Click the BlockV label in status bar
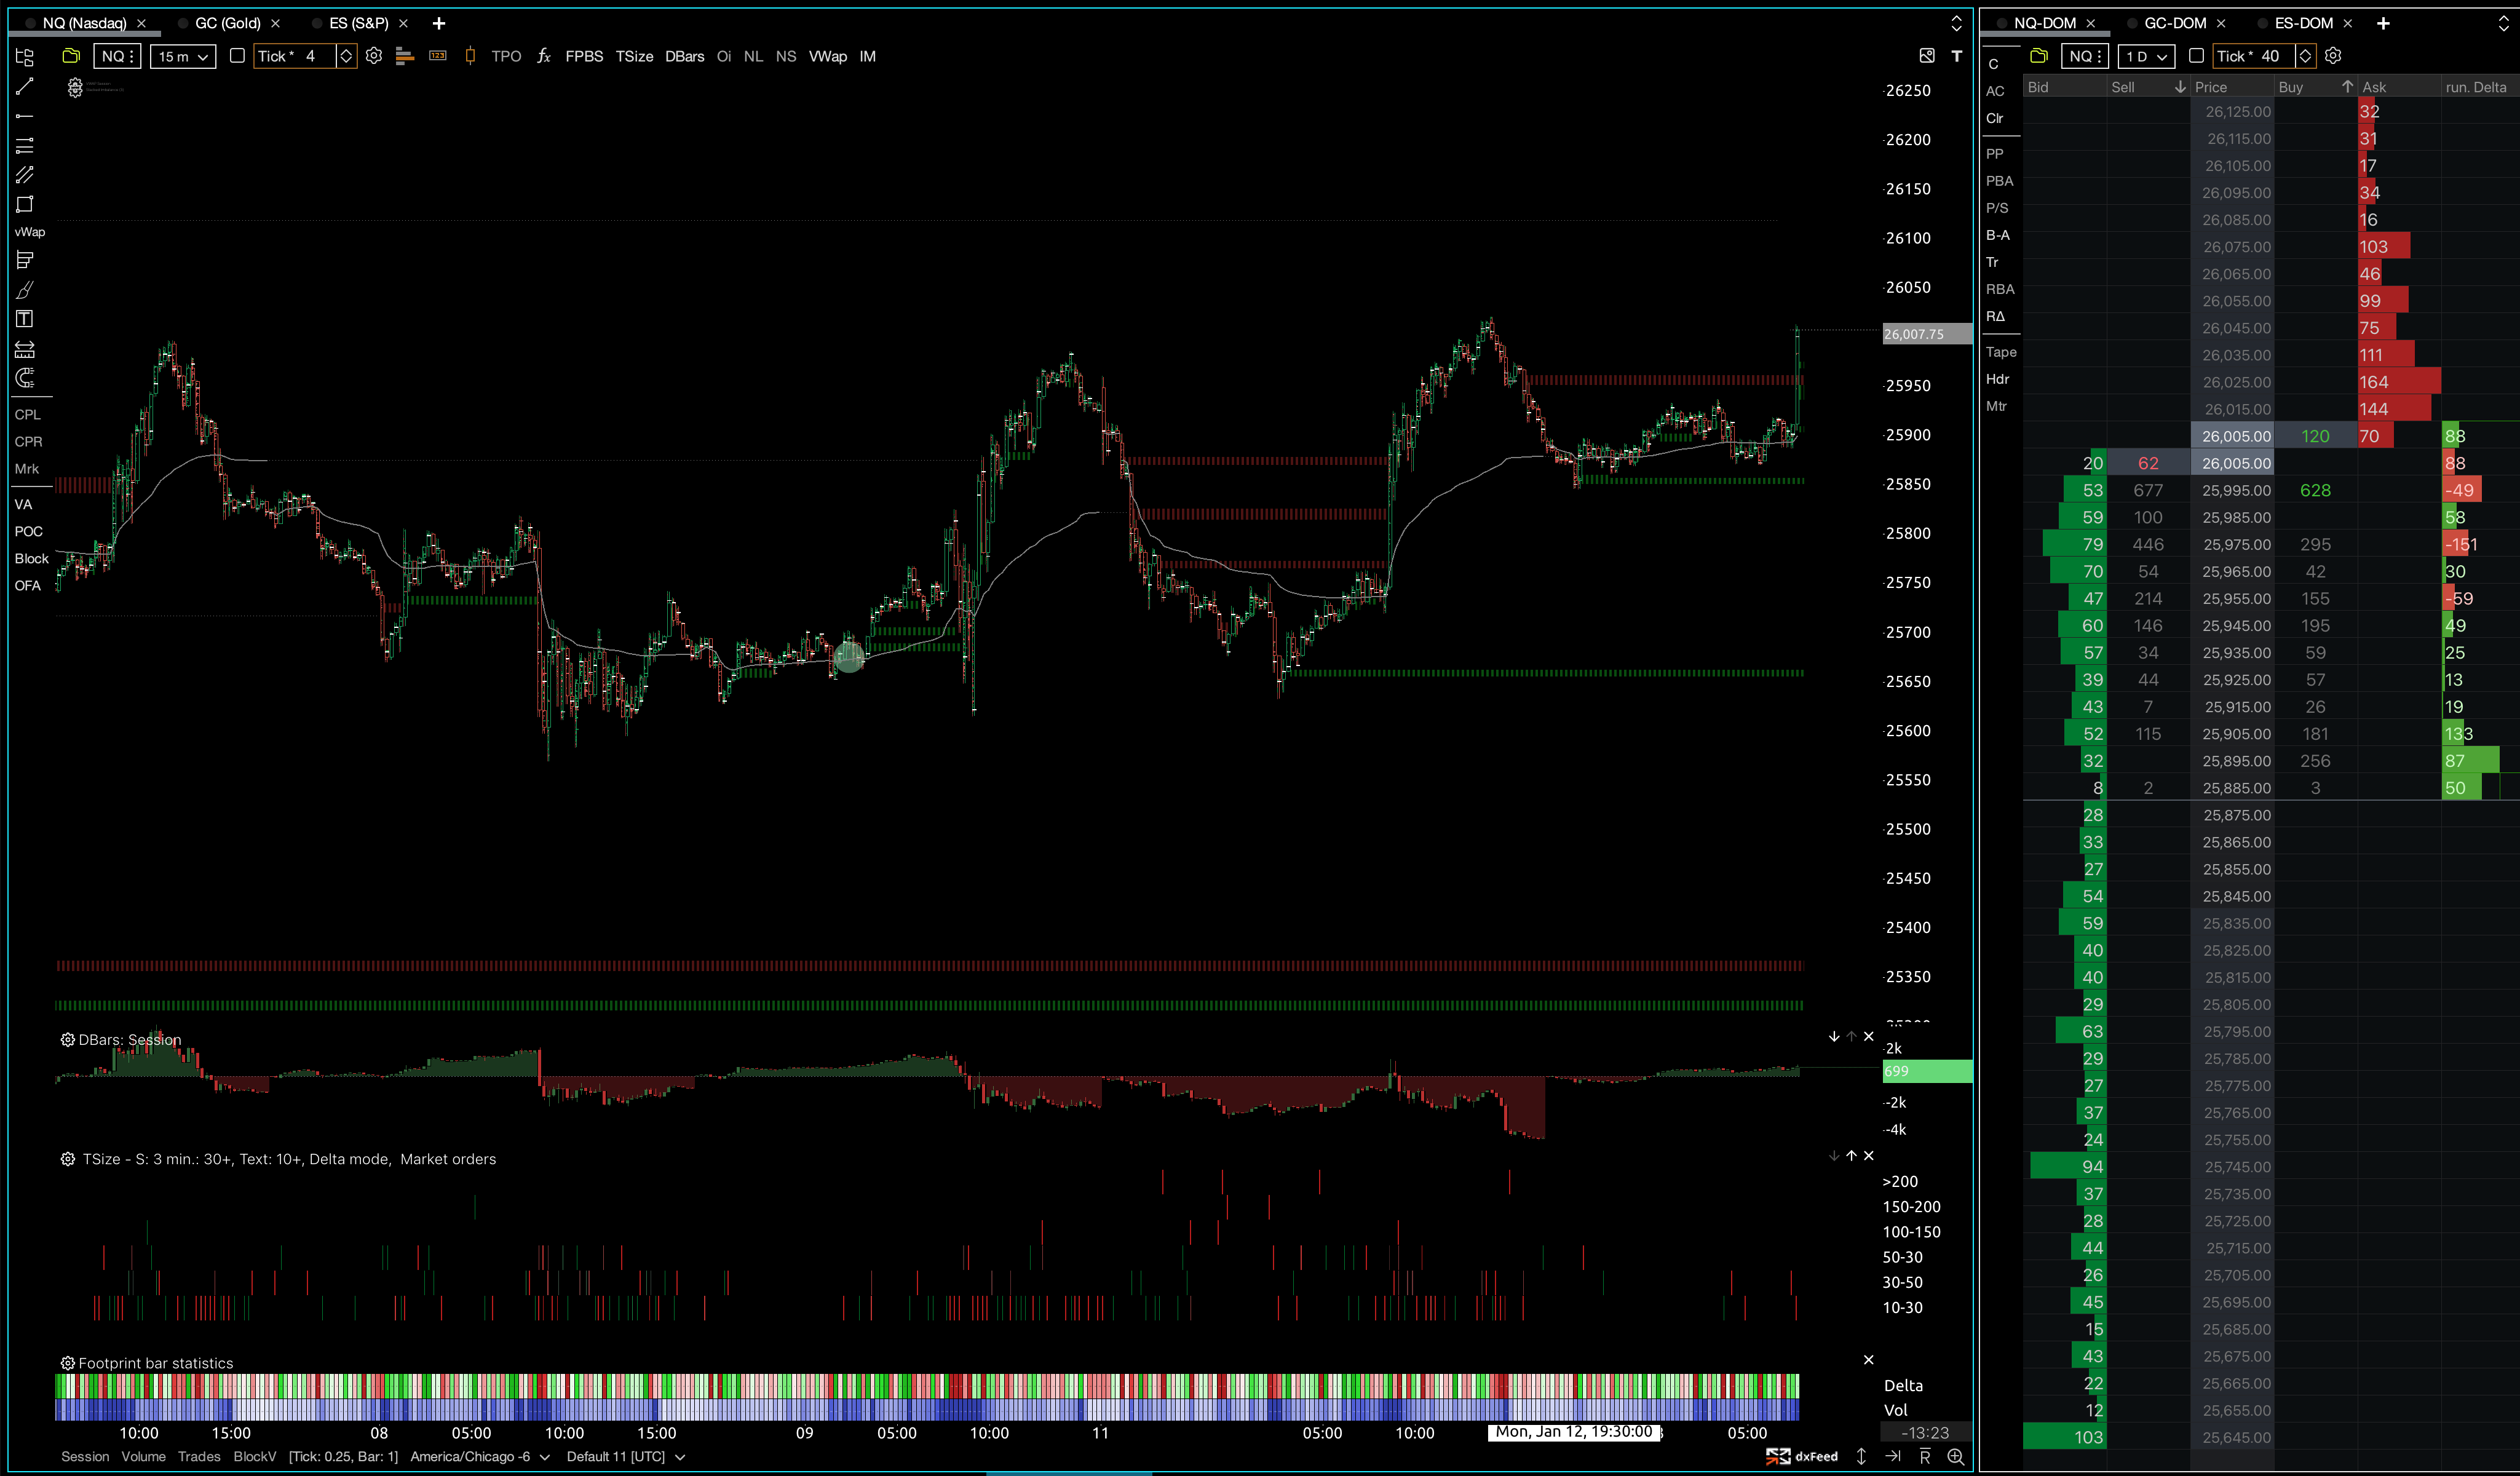The image size is (2520, 1476). pyautogui.click(x=254, y=1456)
